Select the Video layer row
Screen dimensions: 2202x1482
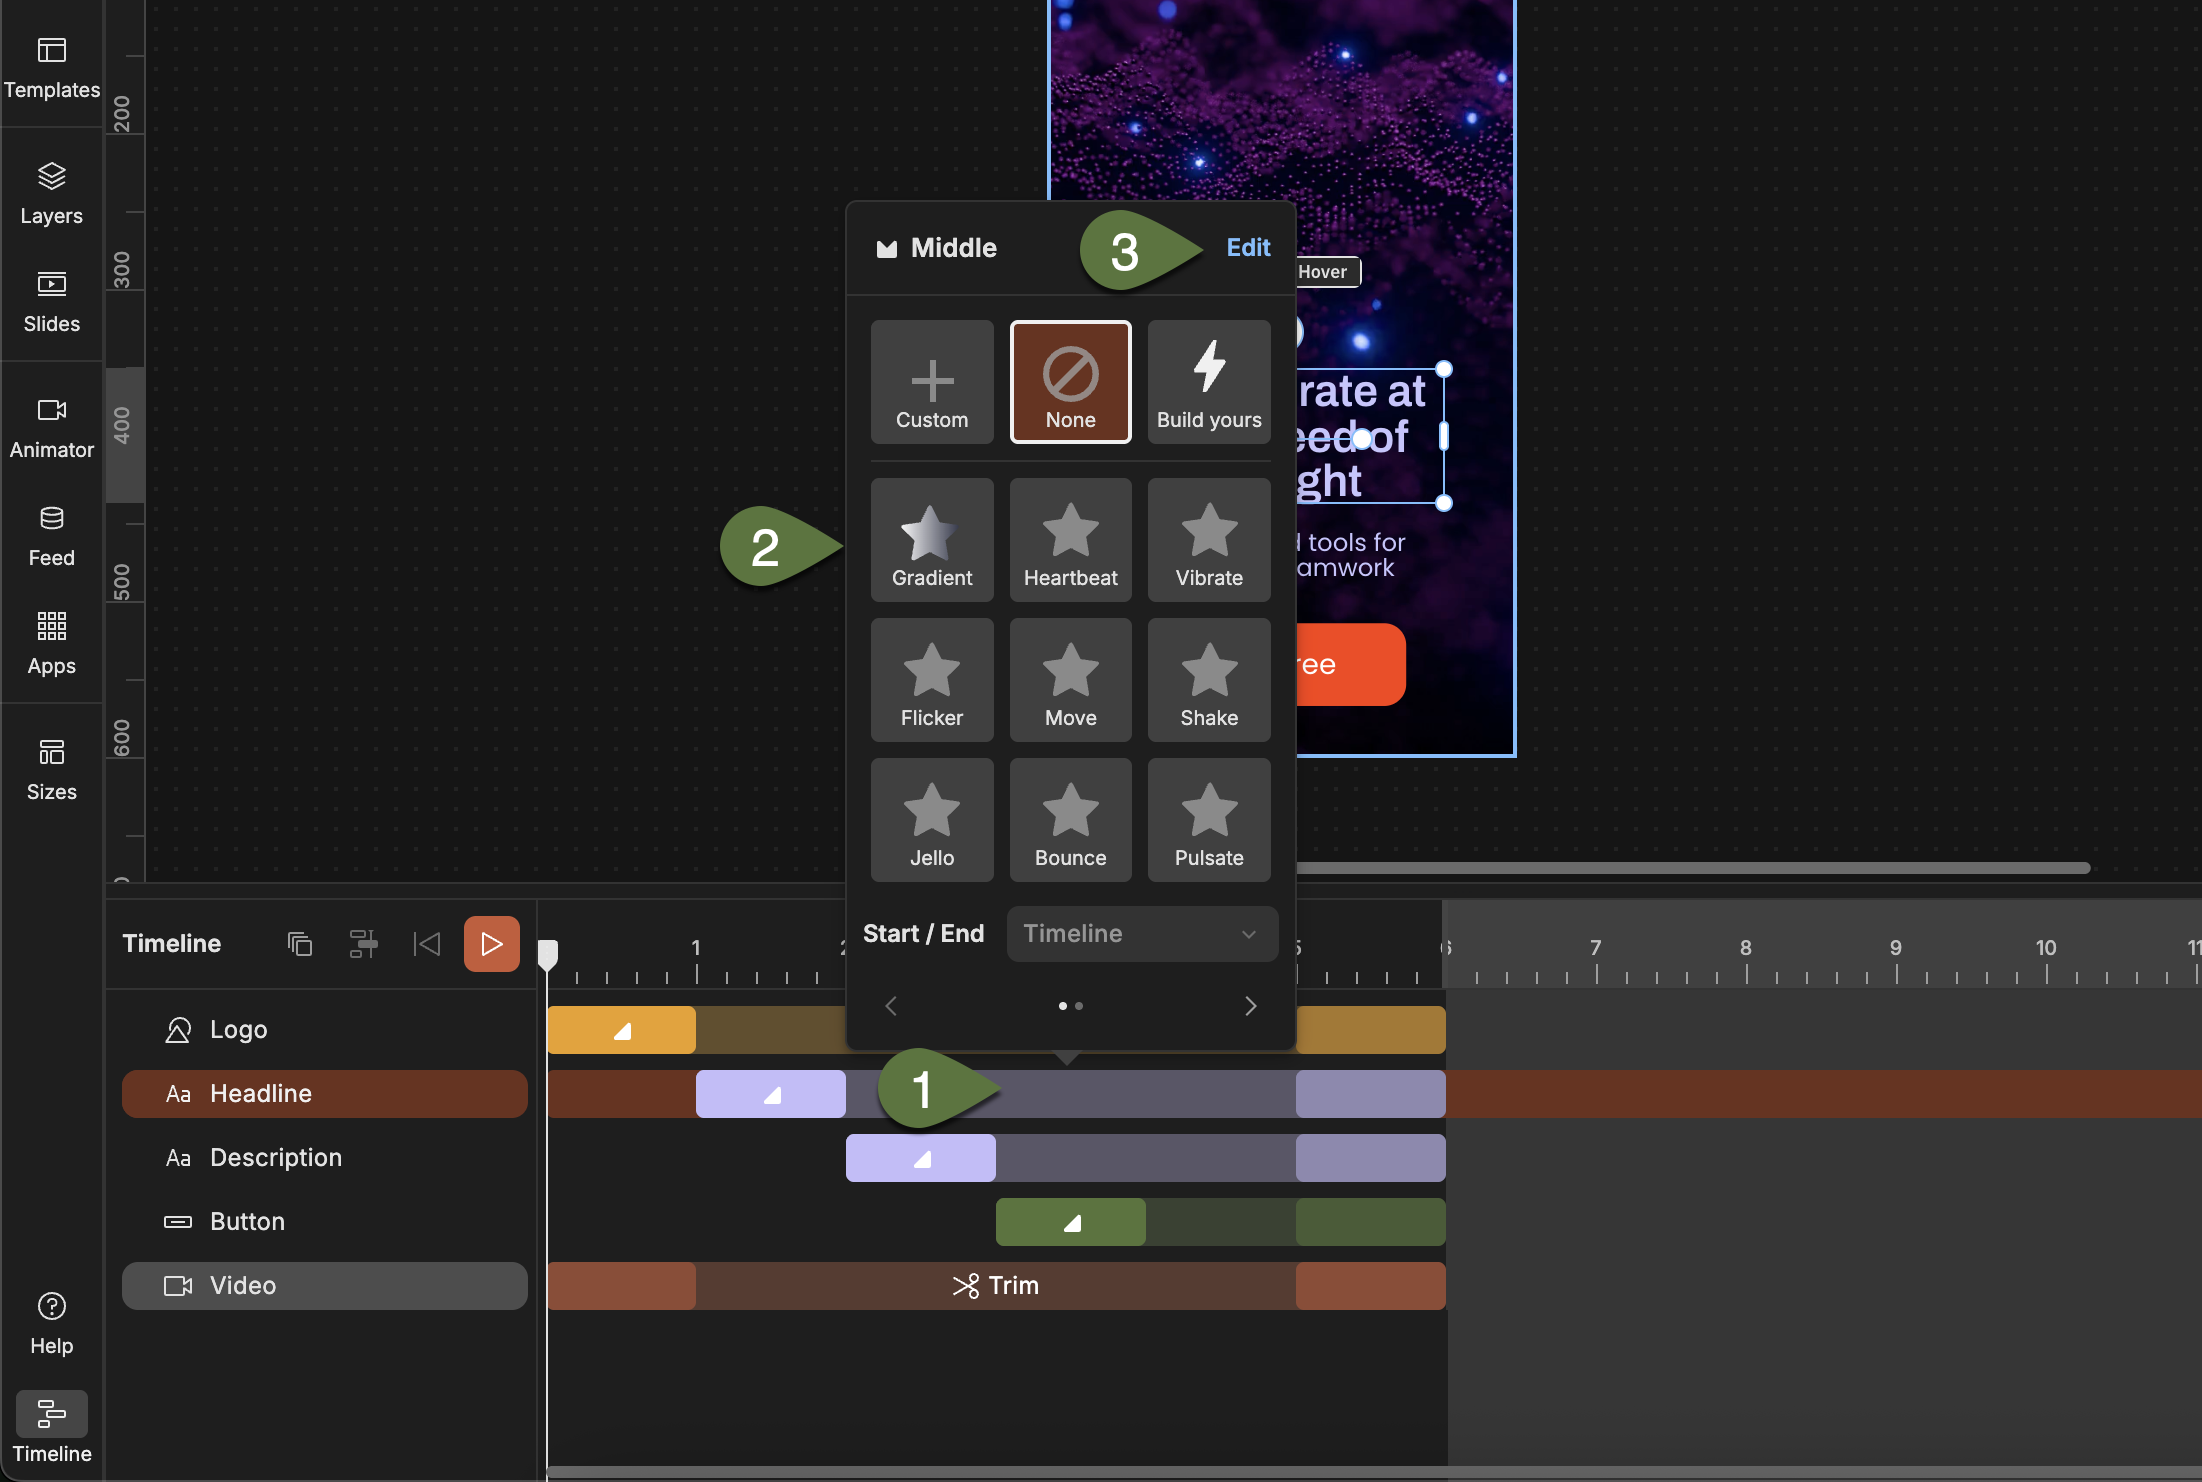(x=325, y=1286)
